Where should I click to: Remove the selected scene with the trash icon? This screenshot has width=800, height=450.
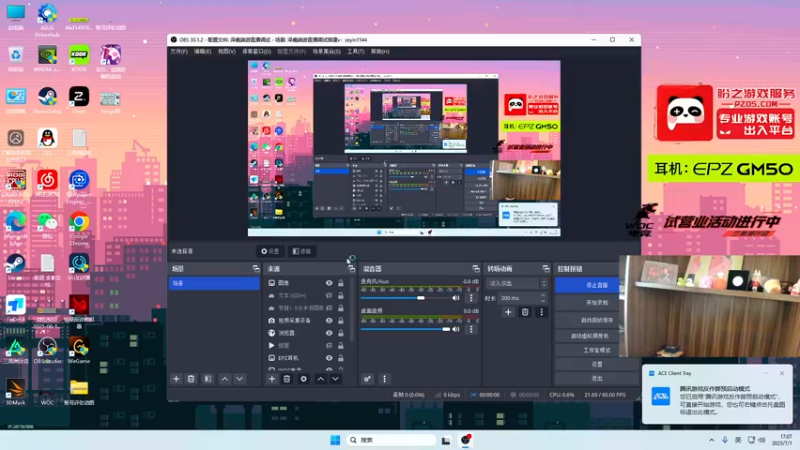(191, 379)
